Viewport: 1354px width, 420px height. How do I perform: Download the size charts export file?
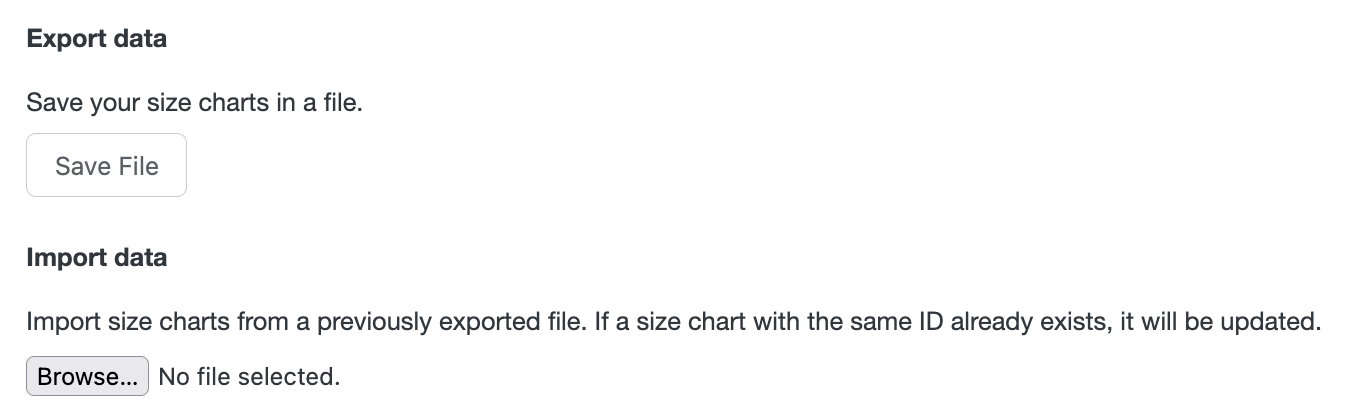[x=106, y=165]
